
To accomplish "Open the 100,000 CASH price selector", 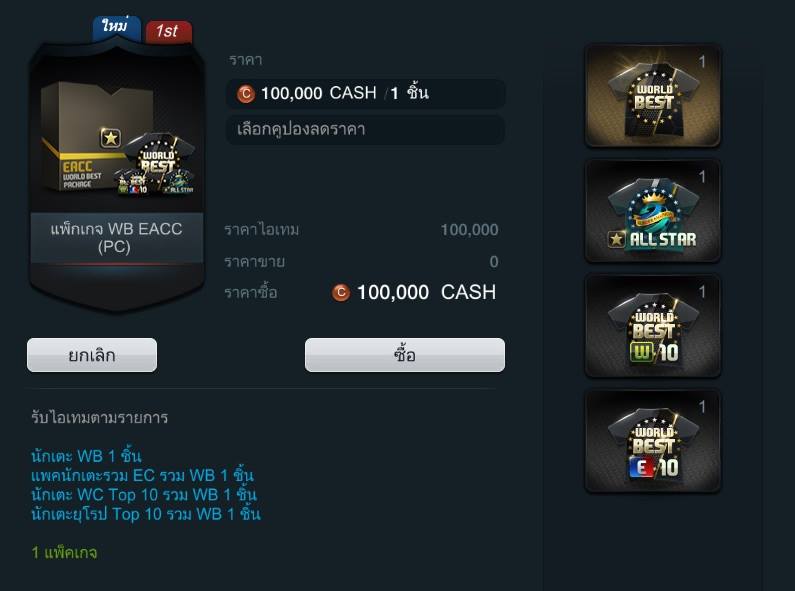I will click(365, 93).
